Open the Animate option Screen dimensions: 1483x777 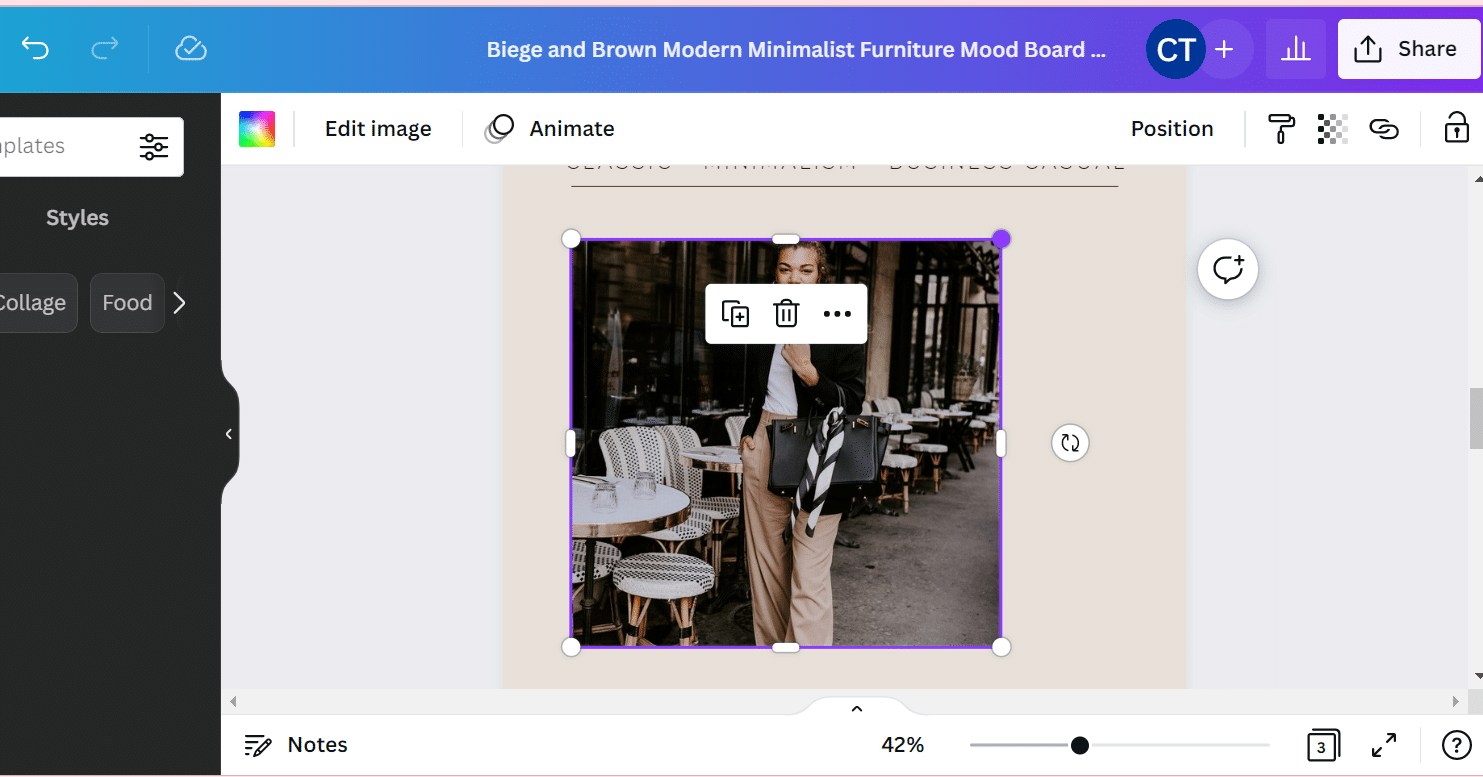[550, 129]
